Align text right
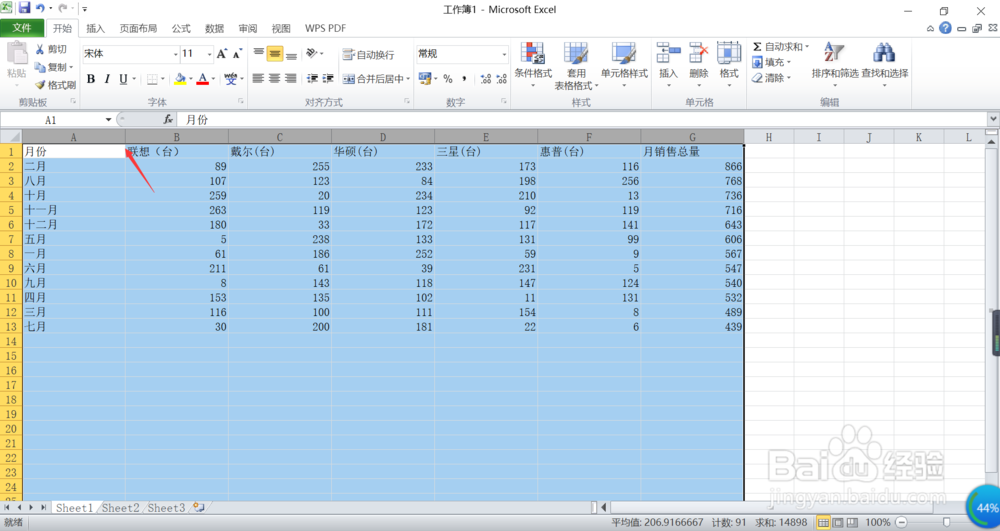1000x531 pixels. [291, 78]
